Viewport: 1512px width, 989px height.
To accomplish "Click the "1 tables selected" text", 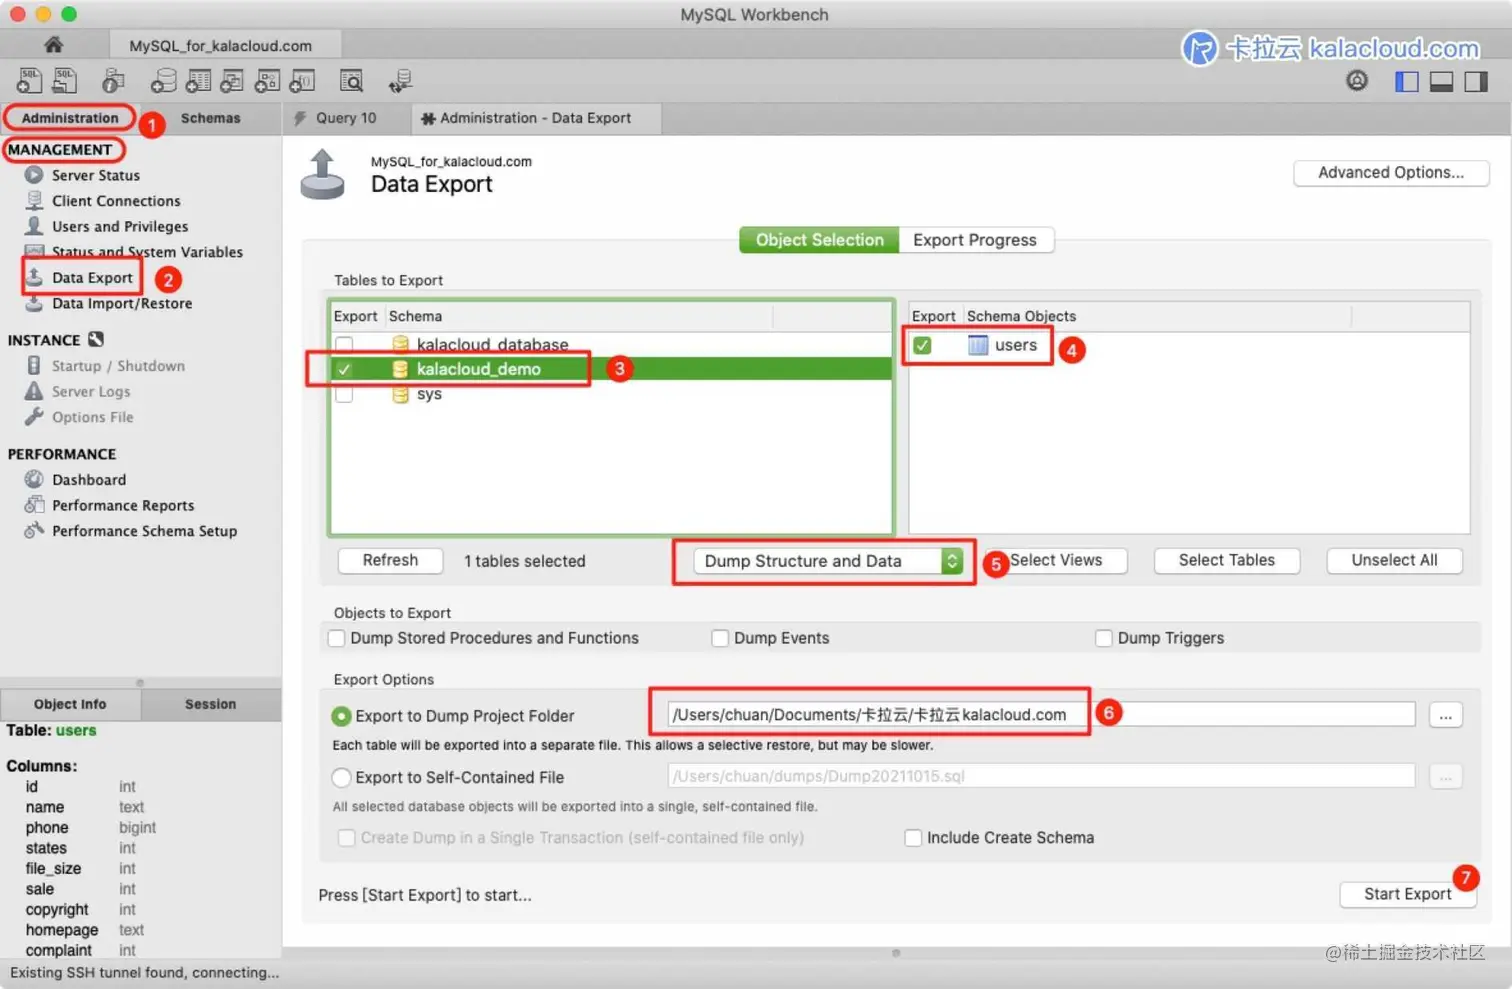I will tap(525, 561).
